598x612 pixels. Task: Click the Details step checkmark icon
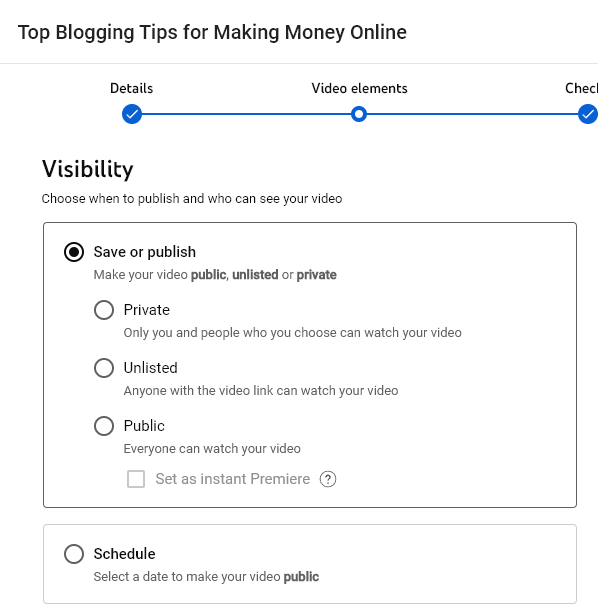tap(132, 114)
